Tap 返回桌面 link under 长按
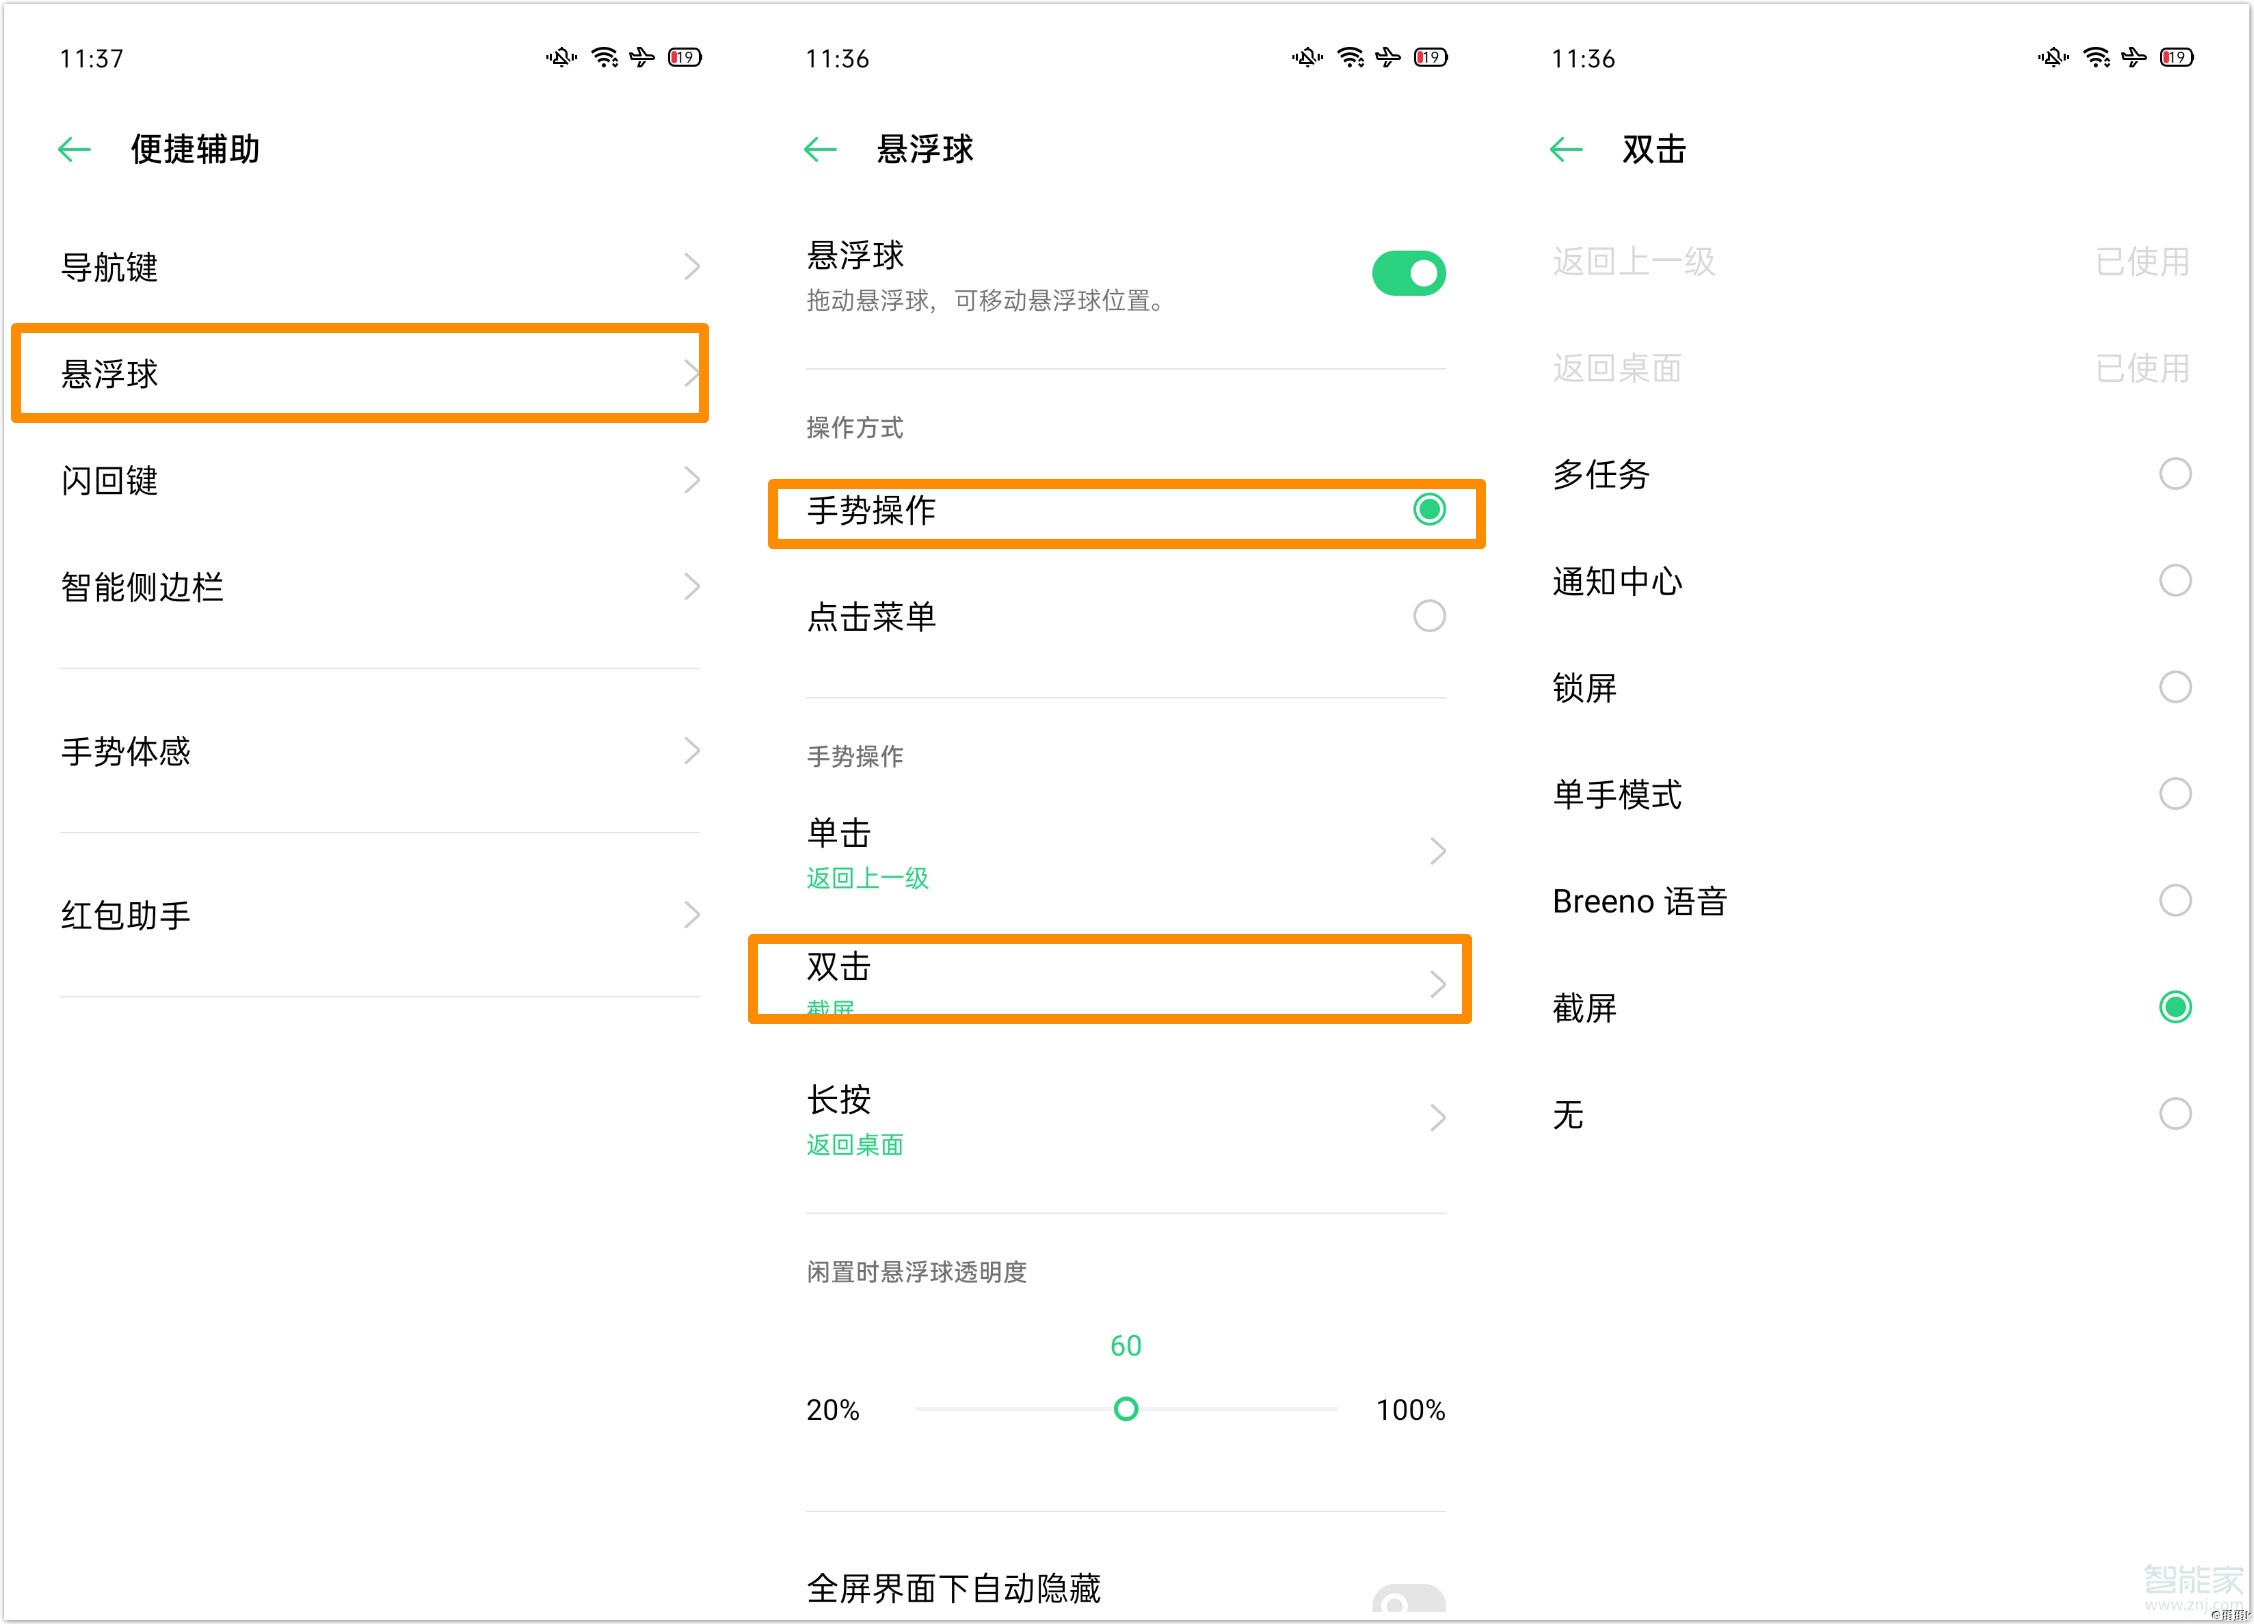Image resolution: width=2254 pixels, height=1624 pixels. (855, 1144)
